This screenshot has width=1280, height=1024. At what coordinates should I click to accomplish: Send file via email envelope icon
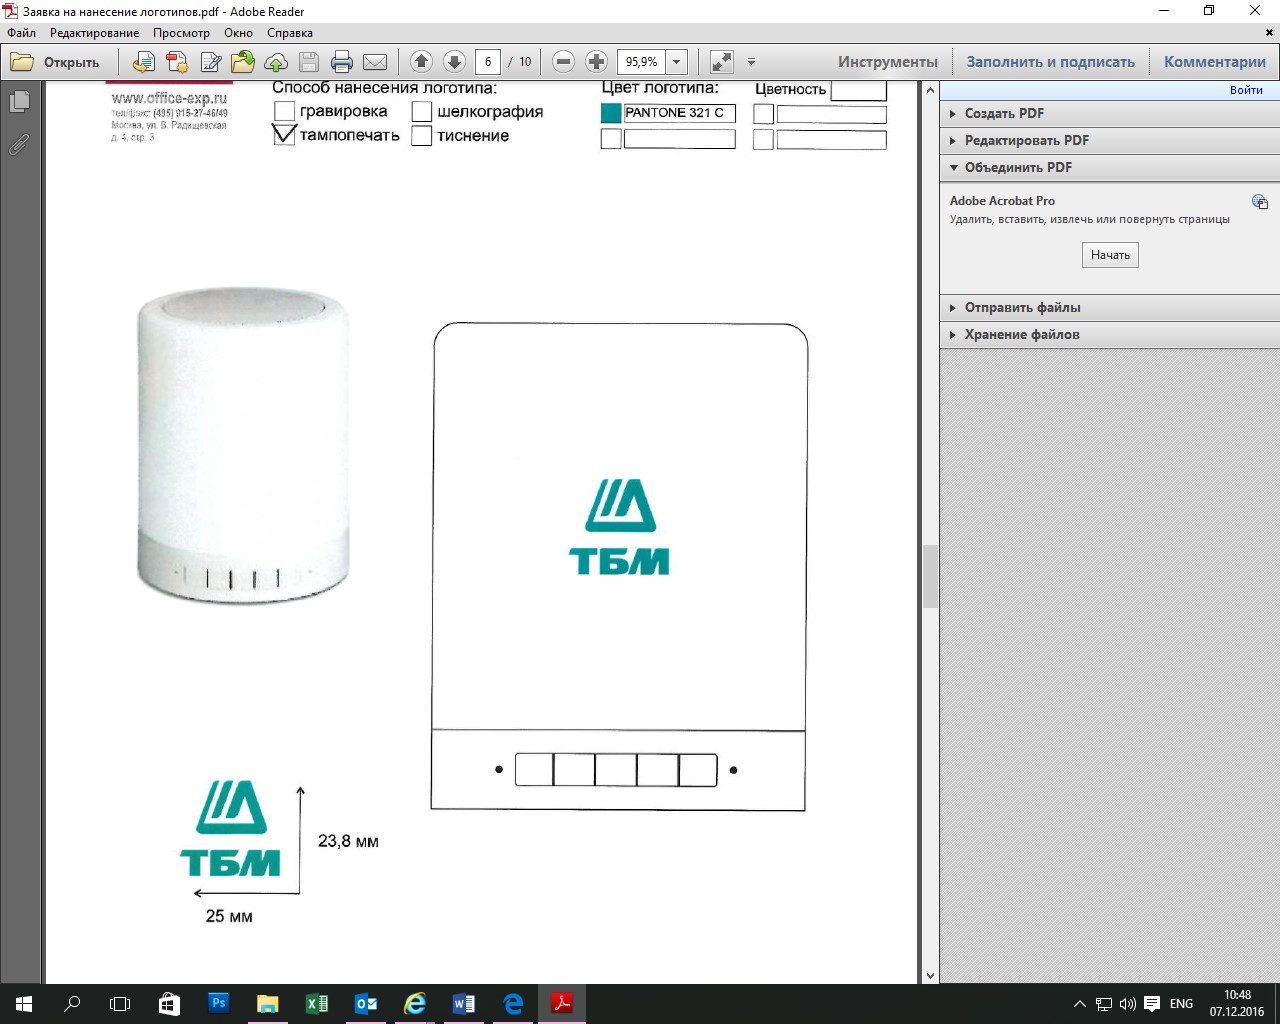point(375,62)
